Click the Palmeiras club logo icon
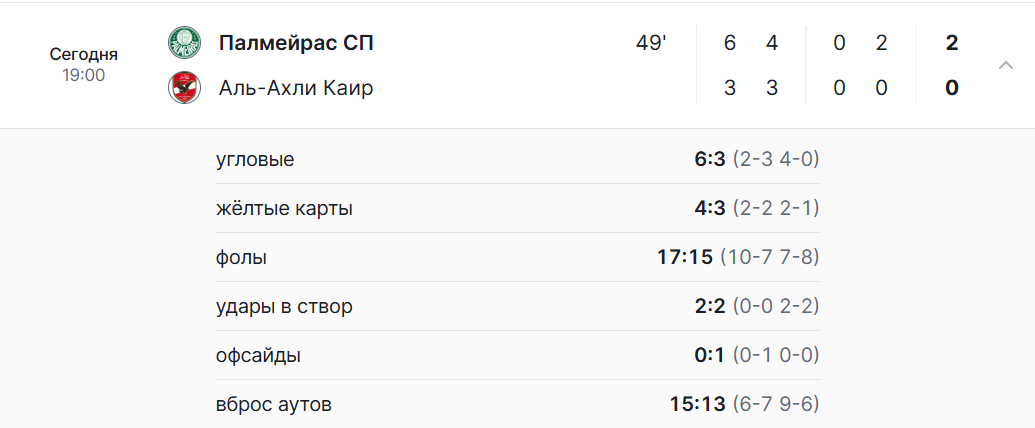 (x=184, y=42)
